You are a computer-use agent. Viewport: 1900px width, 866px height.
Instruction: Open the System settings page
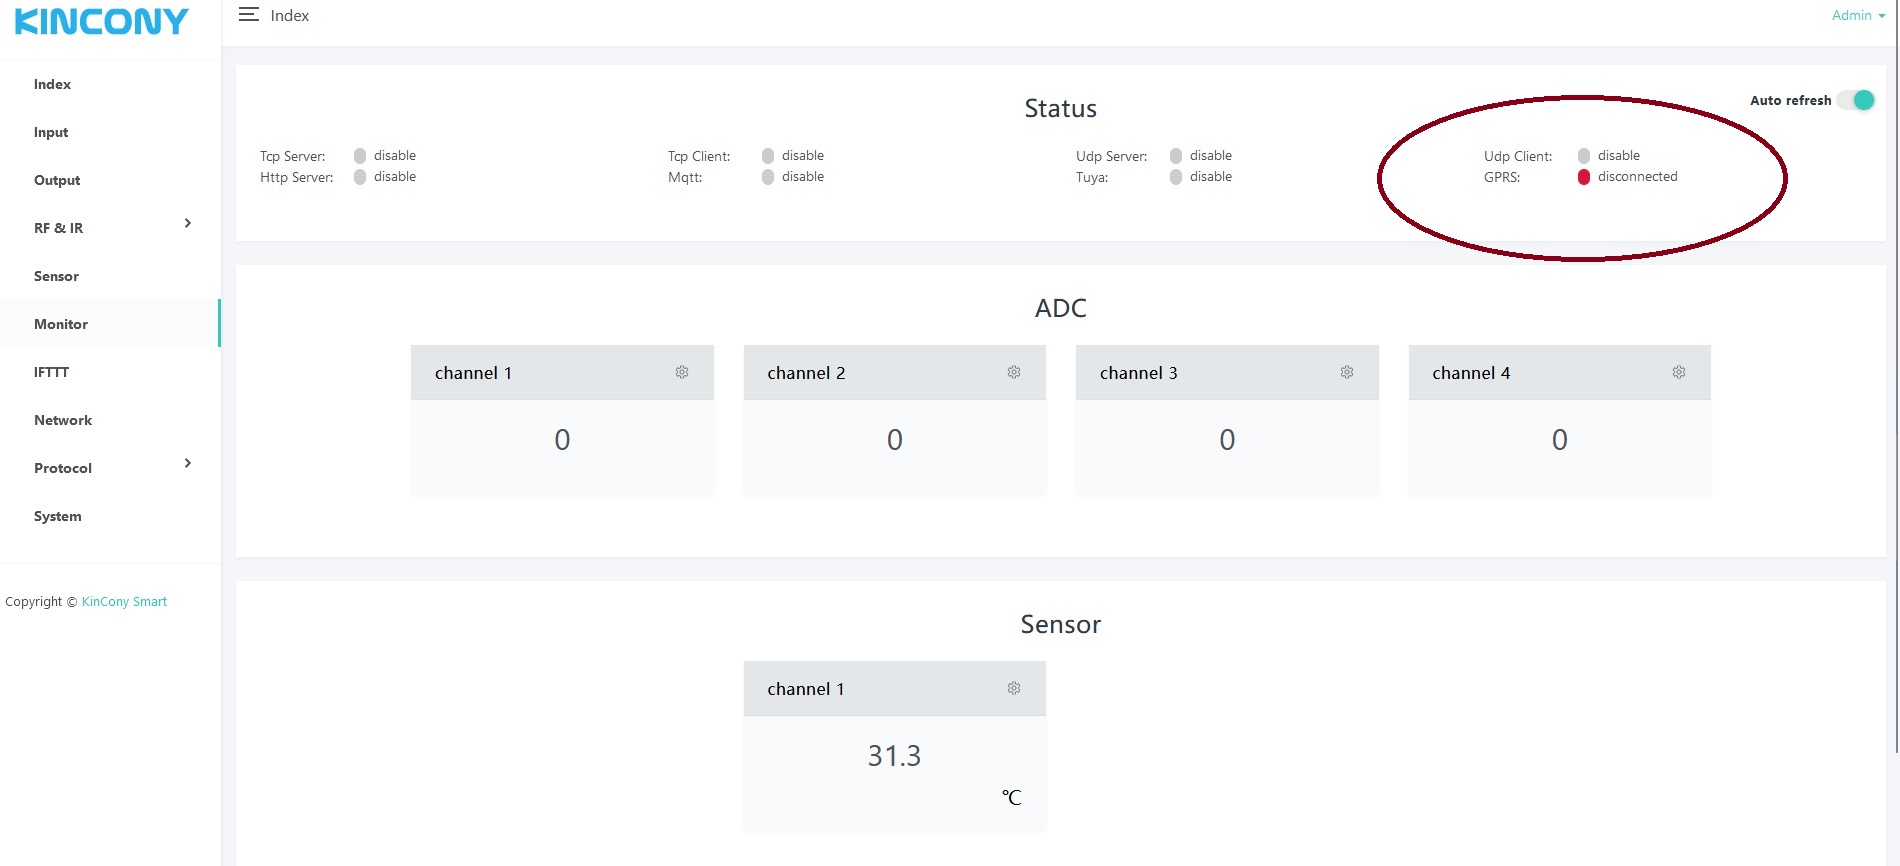point(58,516)
